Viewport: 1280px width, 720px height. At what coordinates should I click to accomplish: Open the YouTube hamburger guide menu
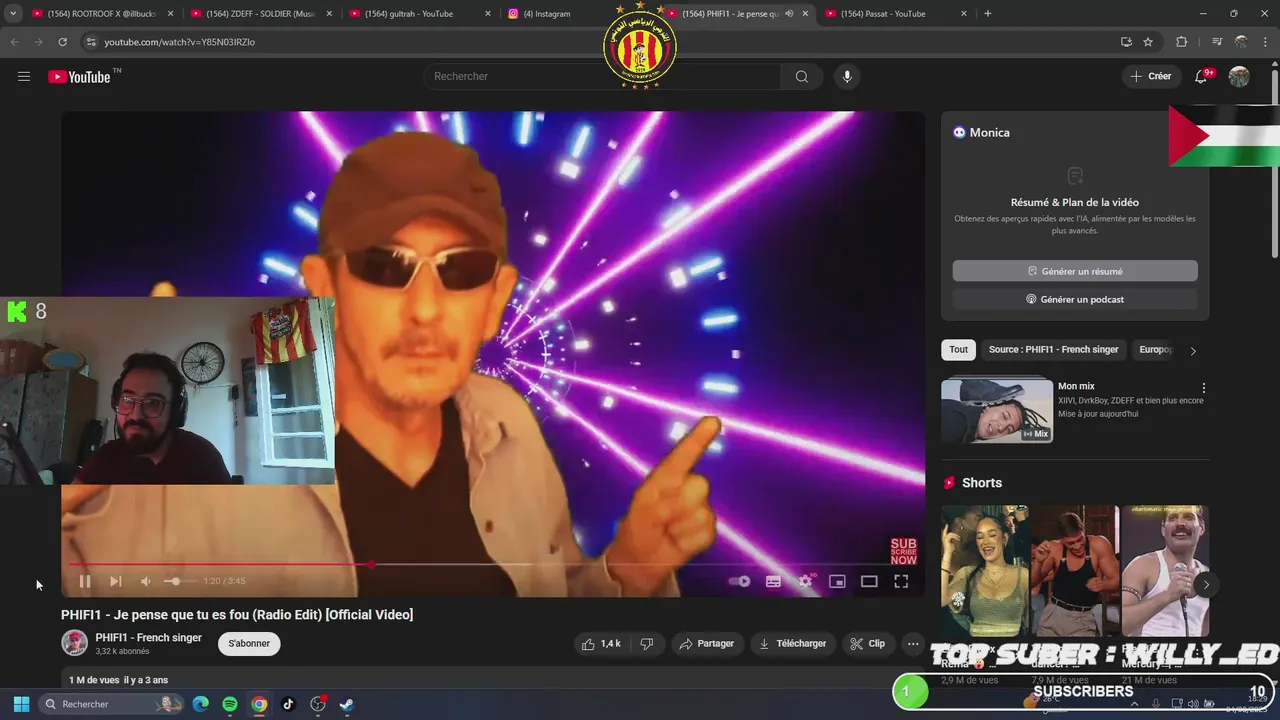tap(24, 77)
